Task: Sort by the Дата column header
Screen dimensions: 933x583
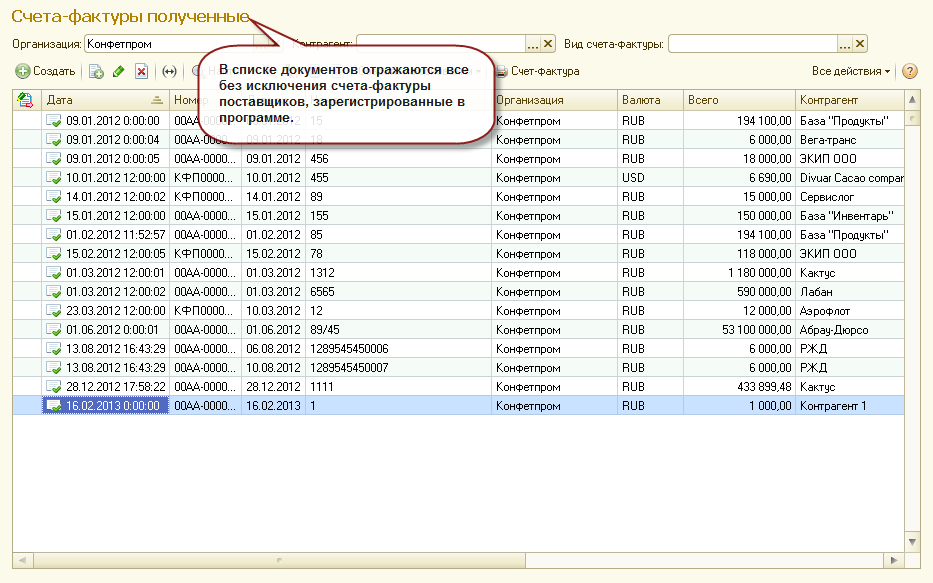Action: point(105,100)
